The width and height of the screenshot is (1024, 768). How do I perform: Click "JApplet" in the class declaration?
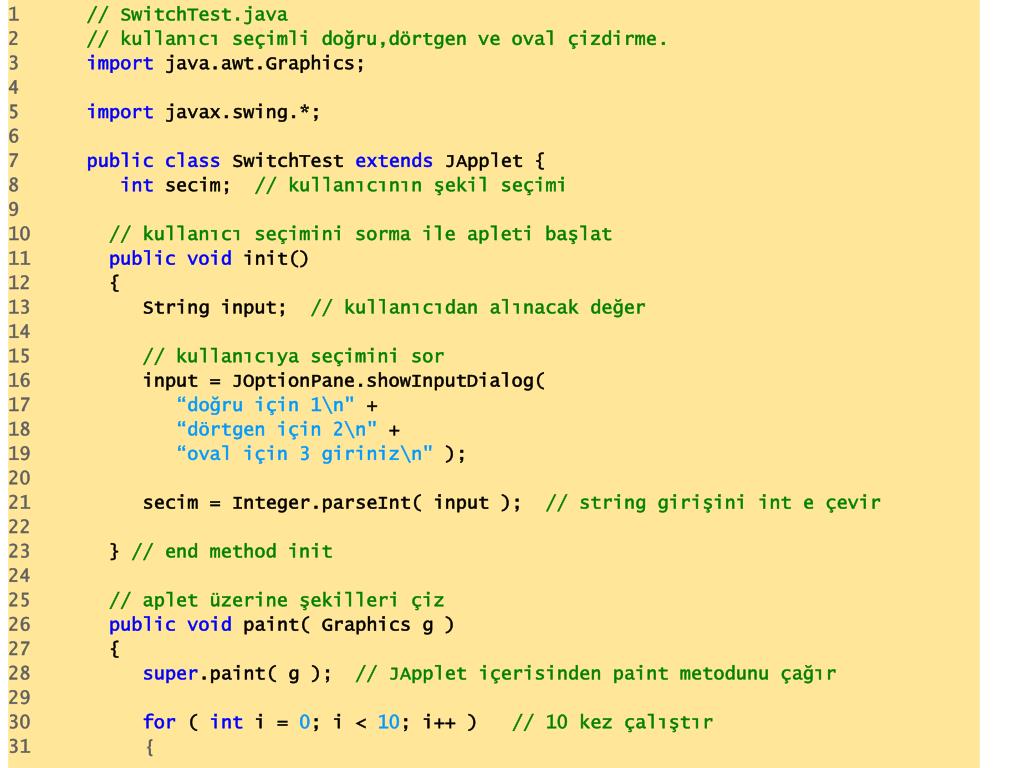tap(483, 161)
